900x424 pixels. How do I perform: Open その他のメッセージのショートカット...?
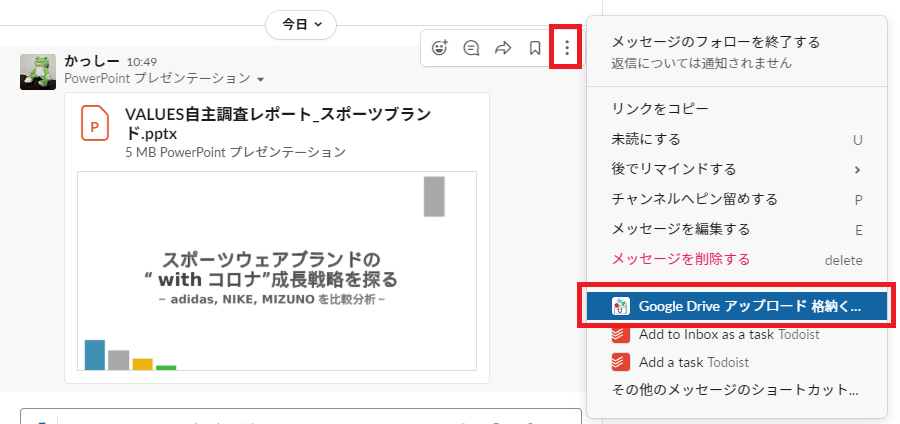tap(737, 391)
